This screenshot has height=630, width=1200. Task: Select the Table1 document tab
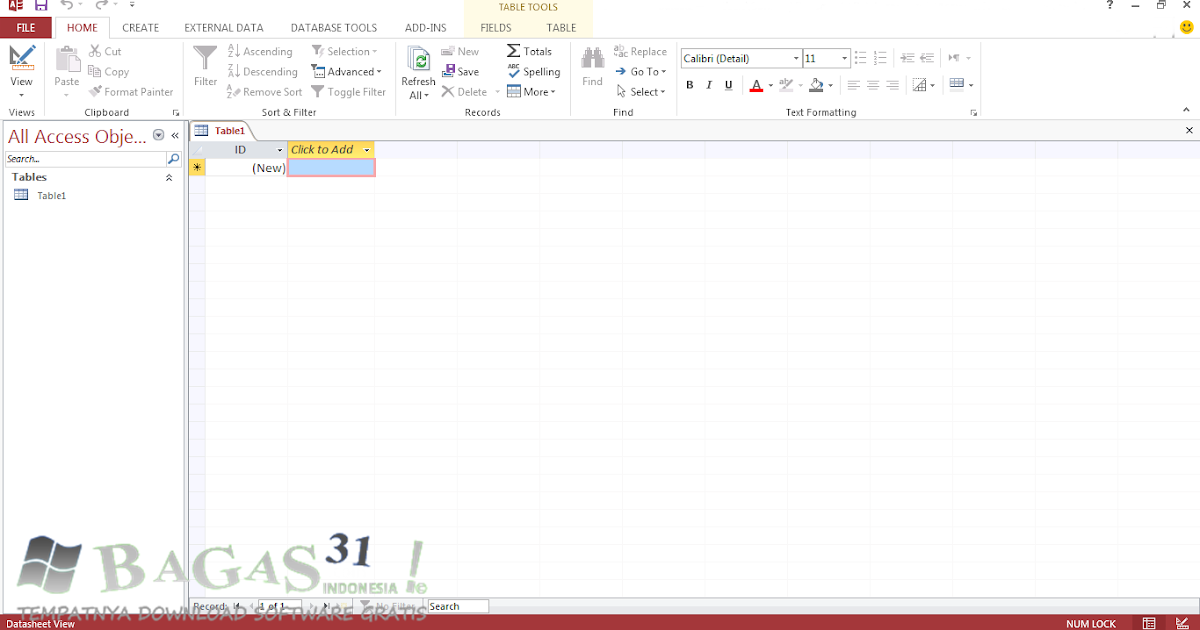[x=220, y=131]
